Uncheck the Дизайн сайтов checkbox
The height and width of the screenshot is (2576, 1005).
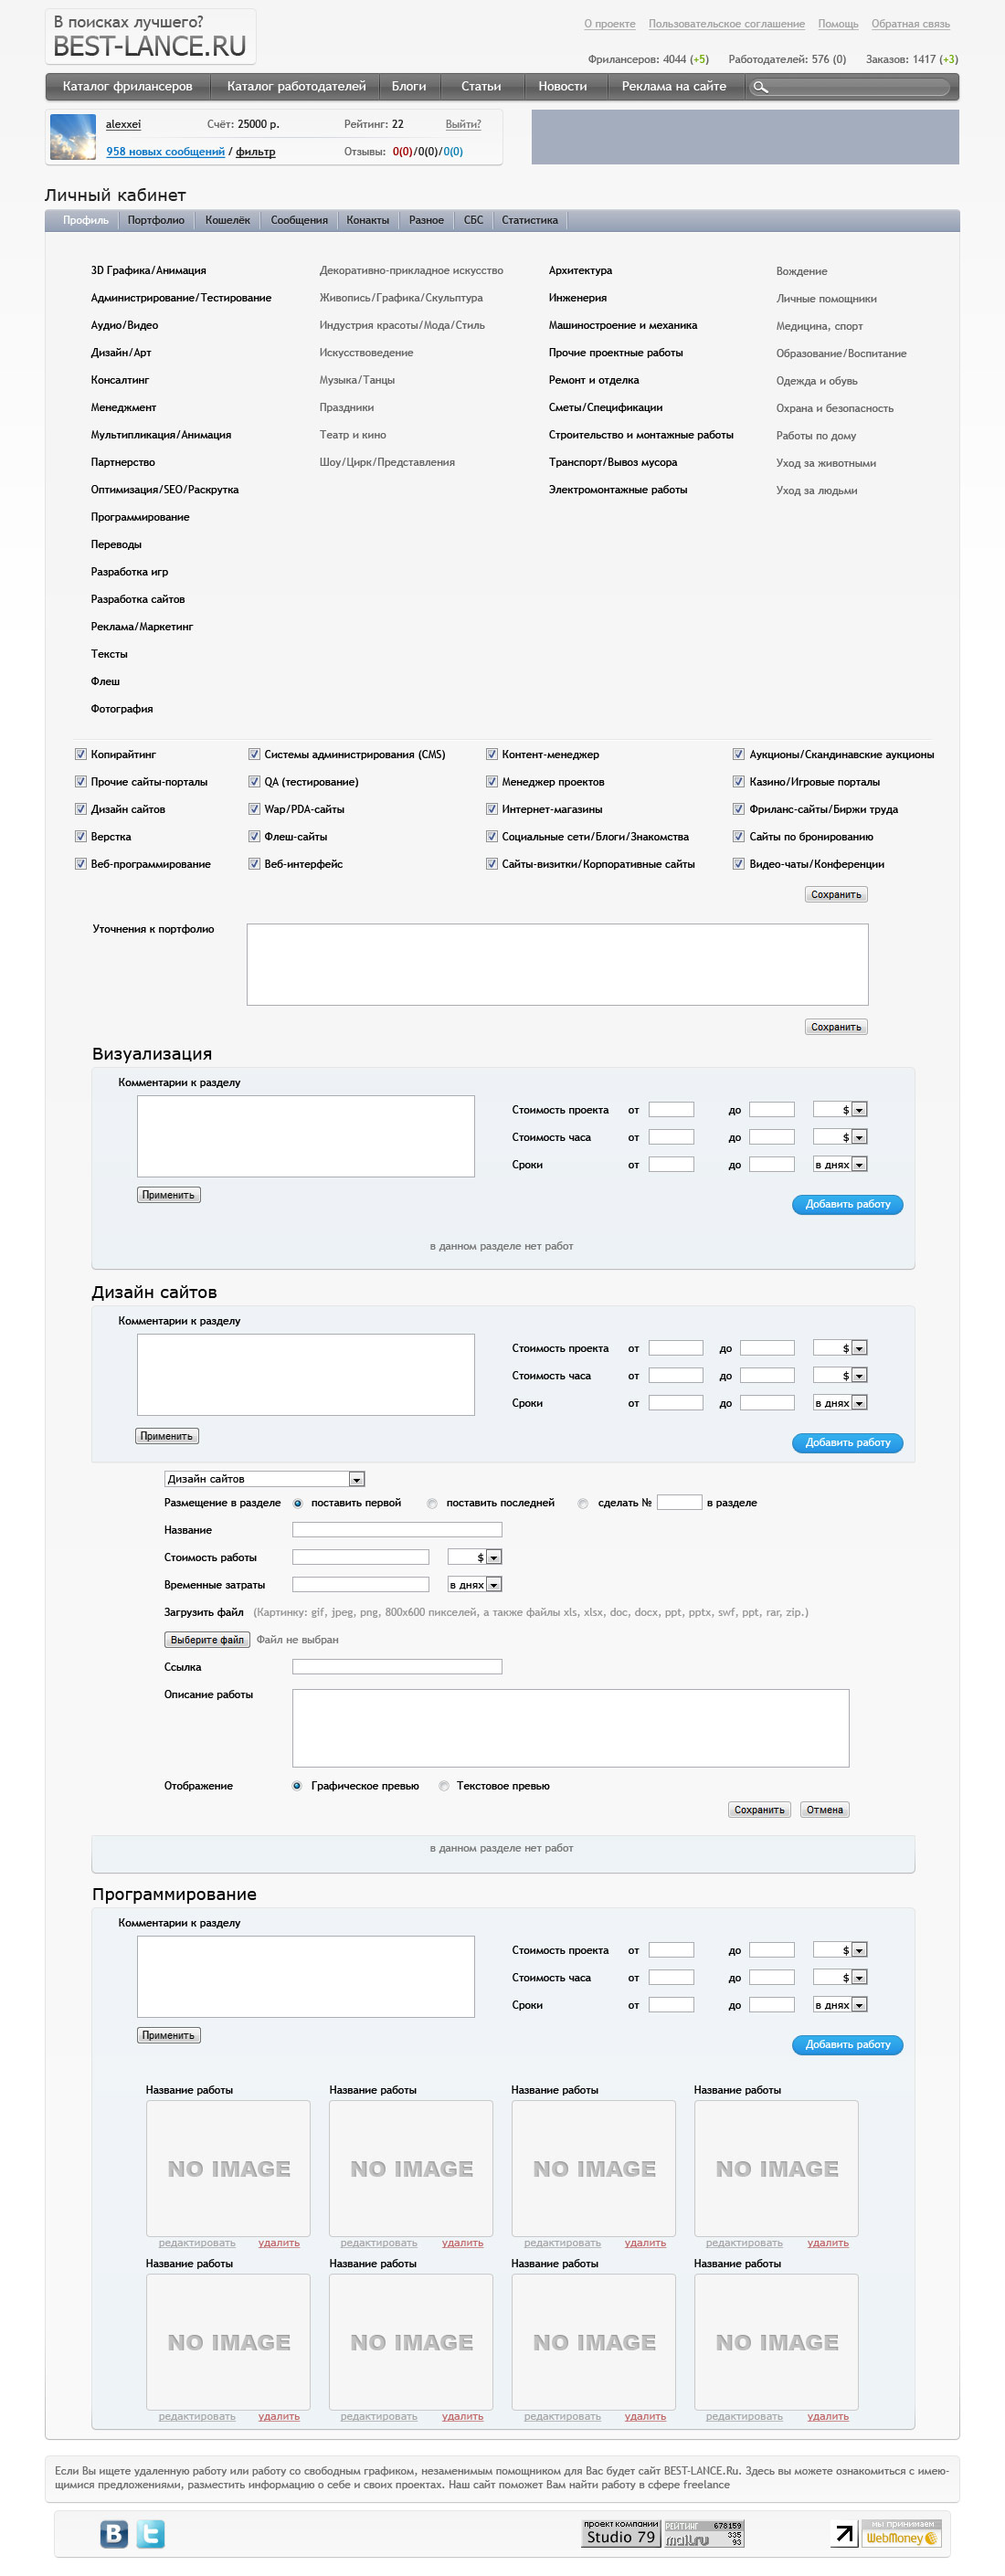pos(81,809)
